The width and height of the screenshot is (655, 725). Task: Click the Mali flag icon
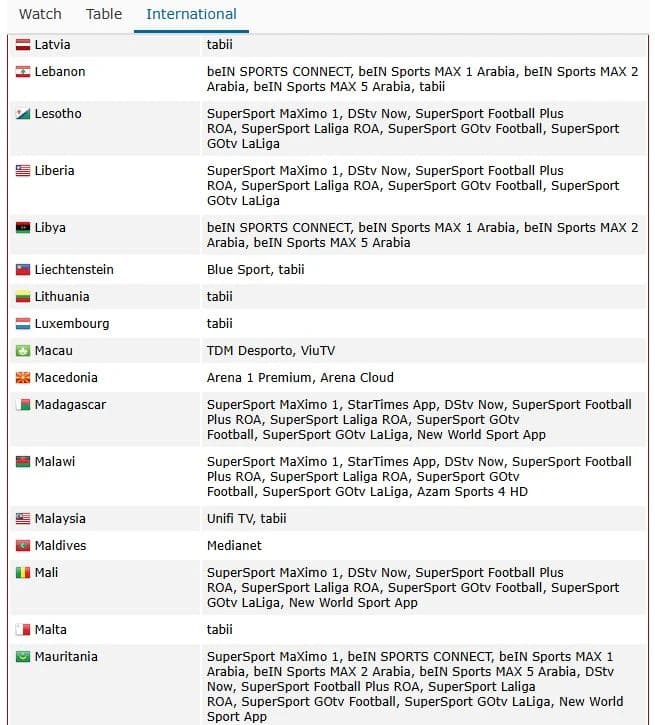[23, 573]
